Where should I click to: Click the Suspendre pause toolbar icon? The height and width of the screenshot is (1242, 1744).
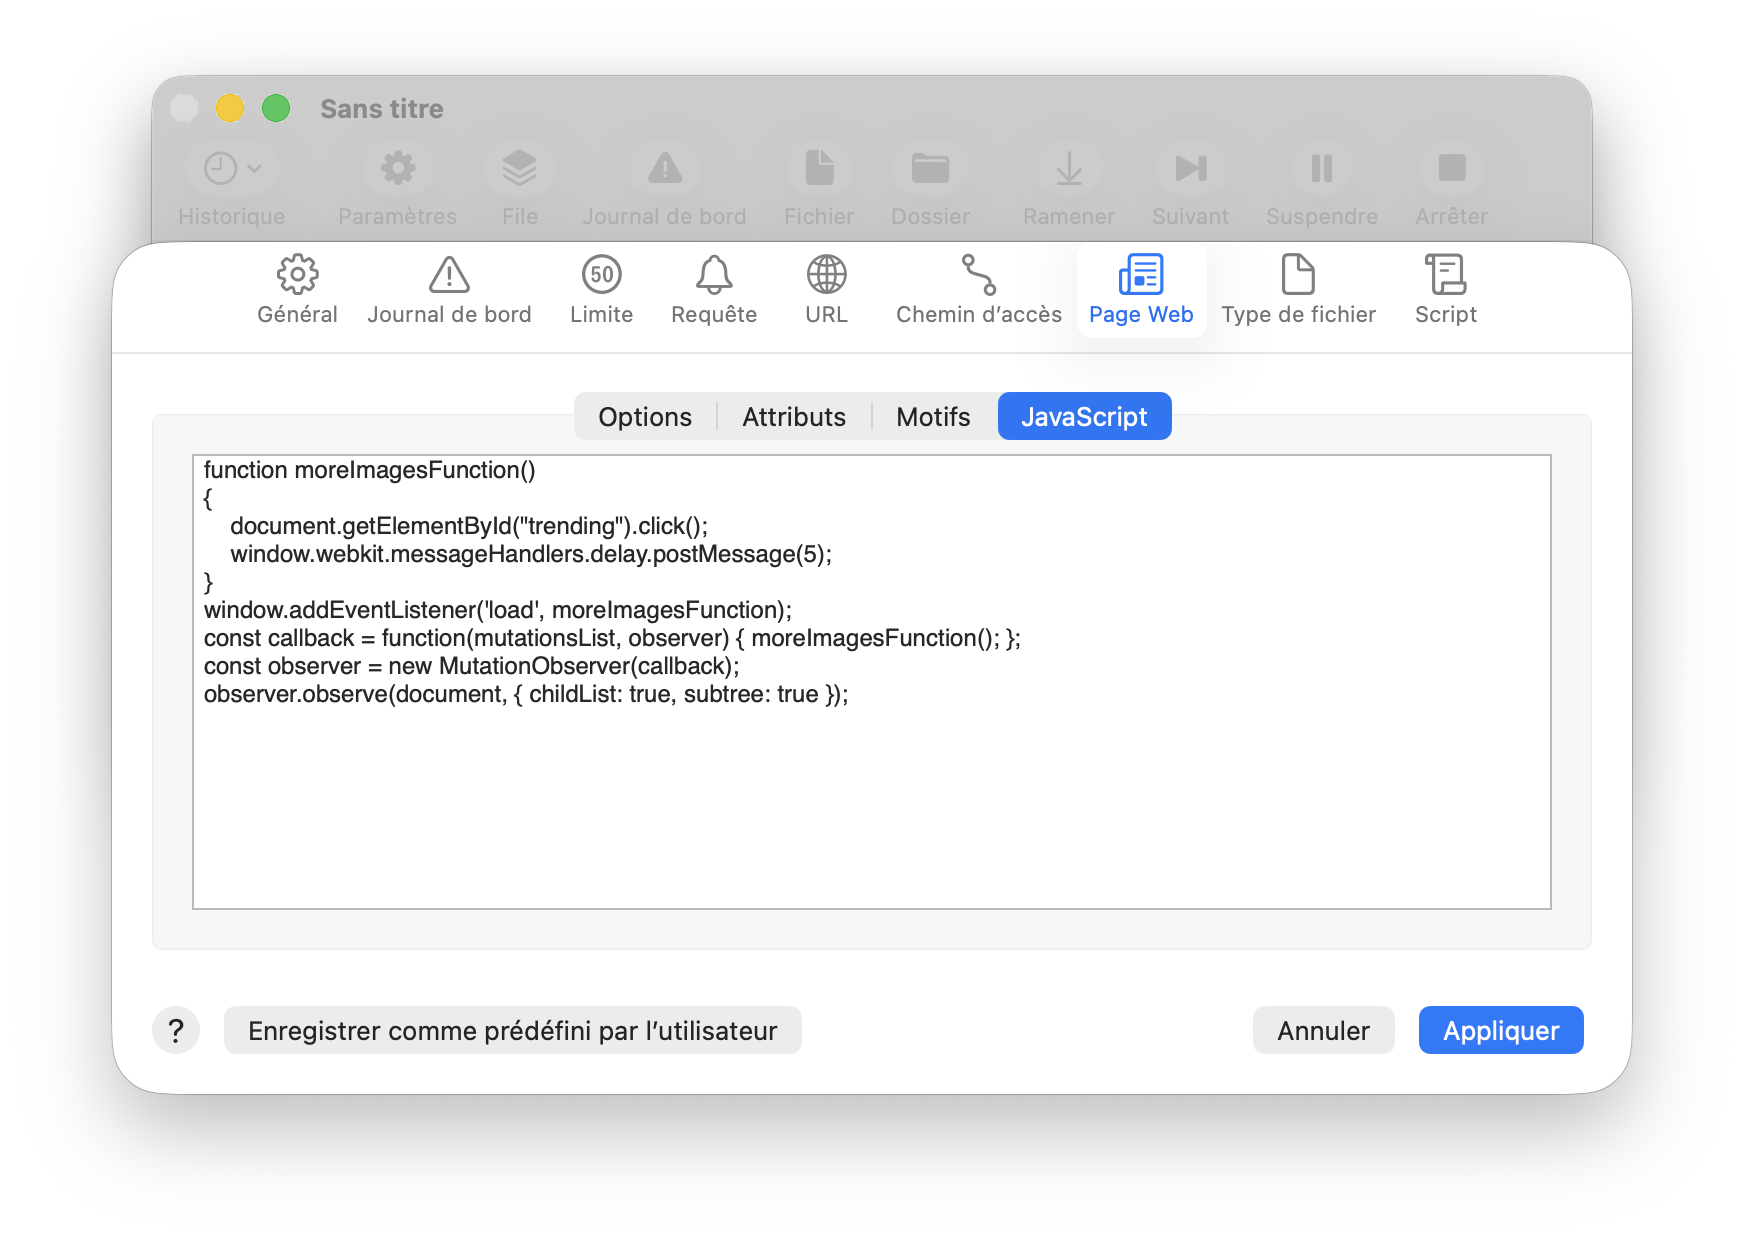1321,169
